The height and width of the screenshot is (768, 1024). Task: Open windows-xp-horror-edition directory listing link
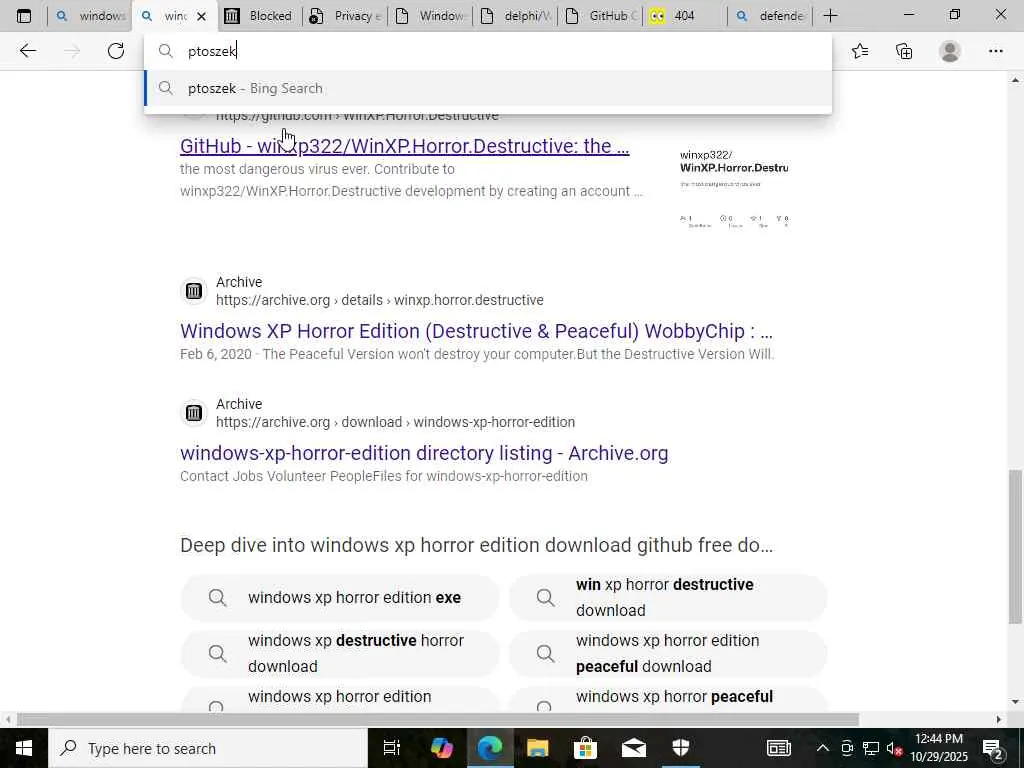(x=424, y=453)
